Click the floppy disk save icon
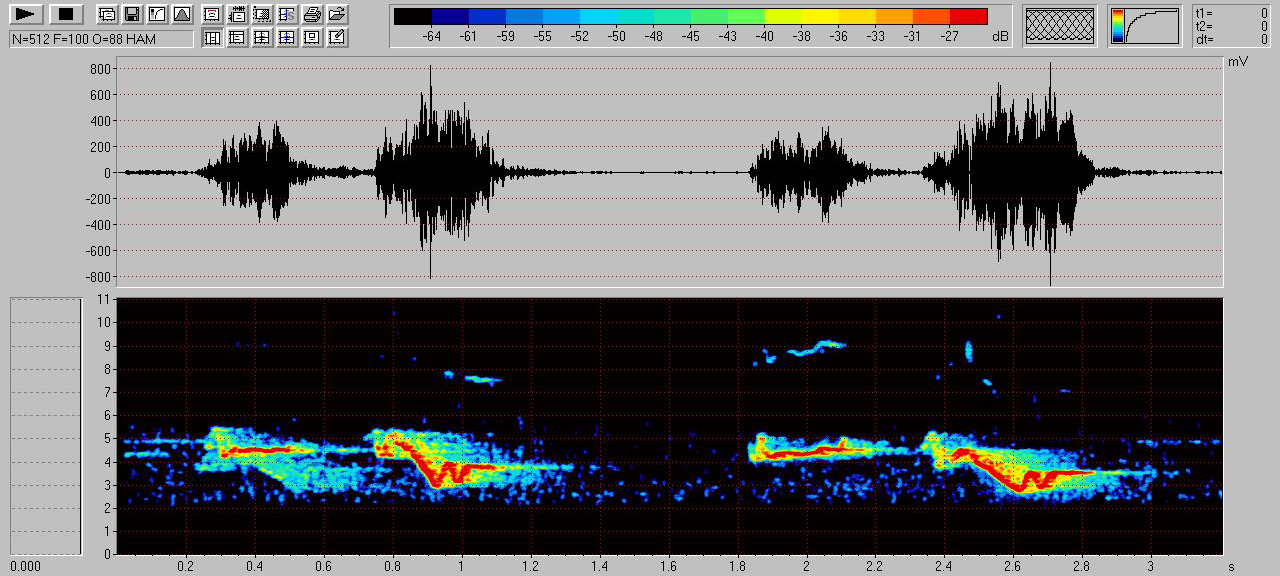The width and height of the screenshot is (1280, 576). [132, 14]
